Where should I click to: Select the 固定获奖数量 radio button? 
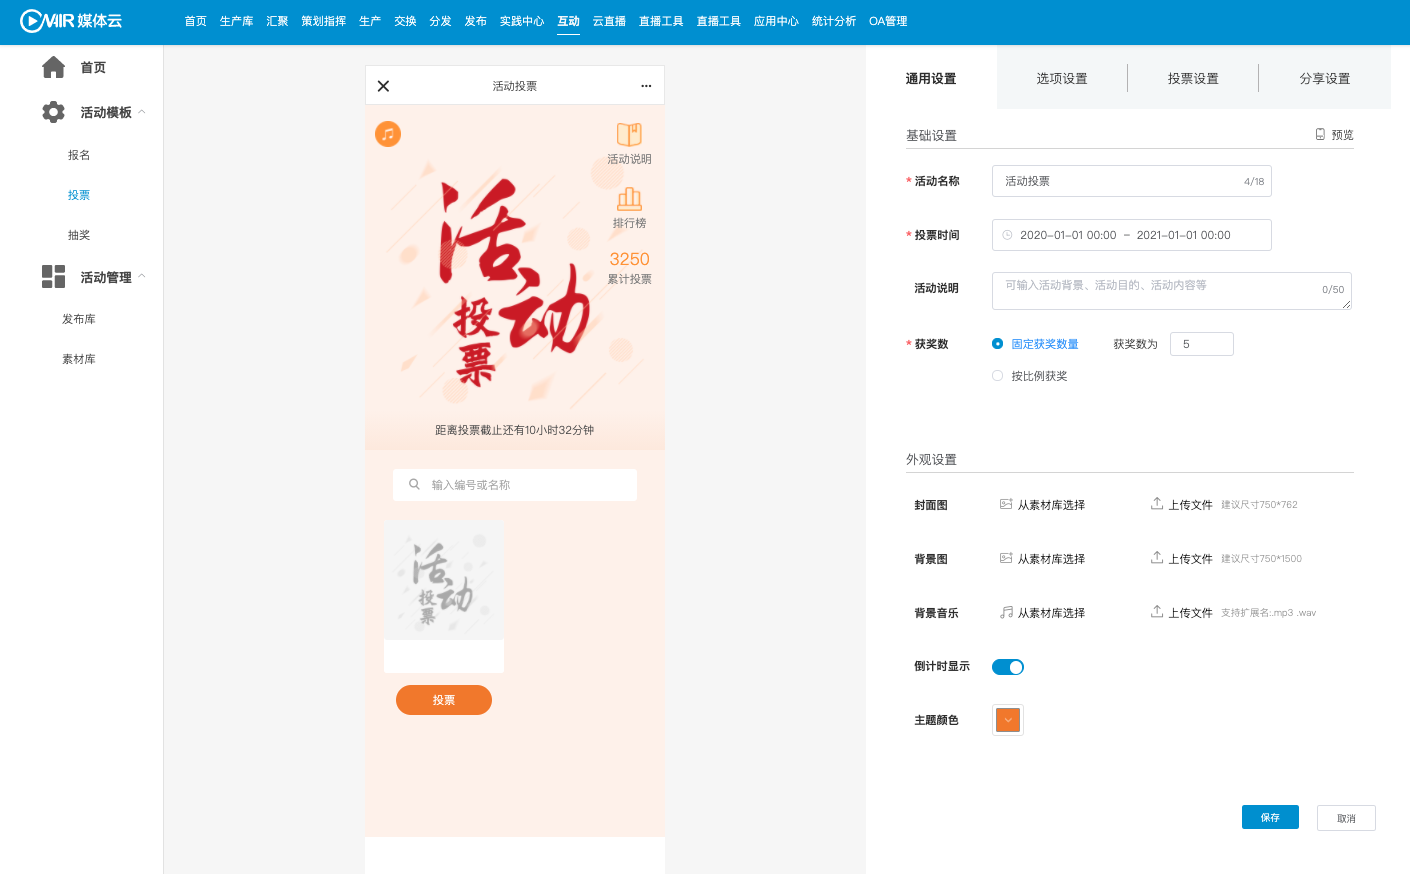click(x=997, y=344)
